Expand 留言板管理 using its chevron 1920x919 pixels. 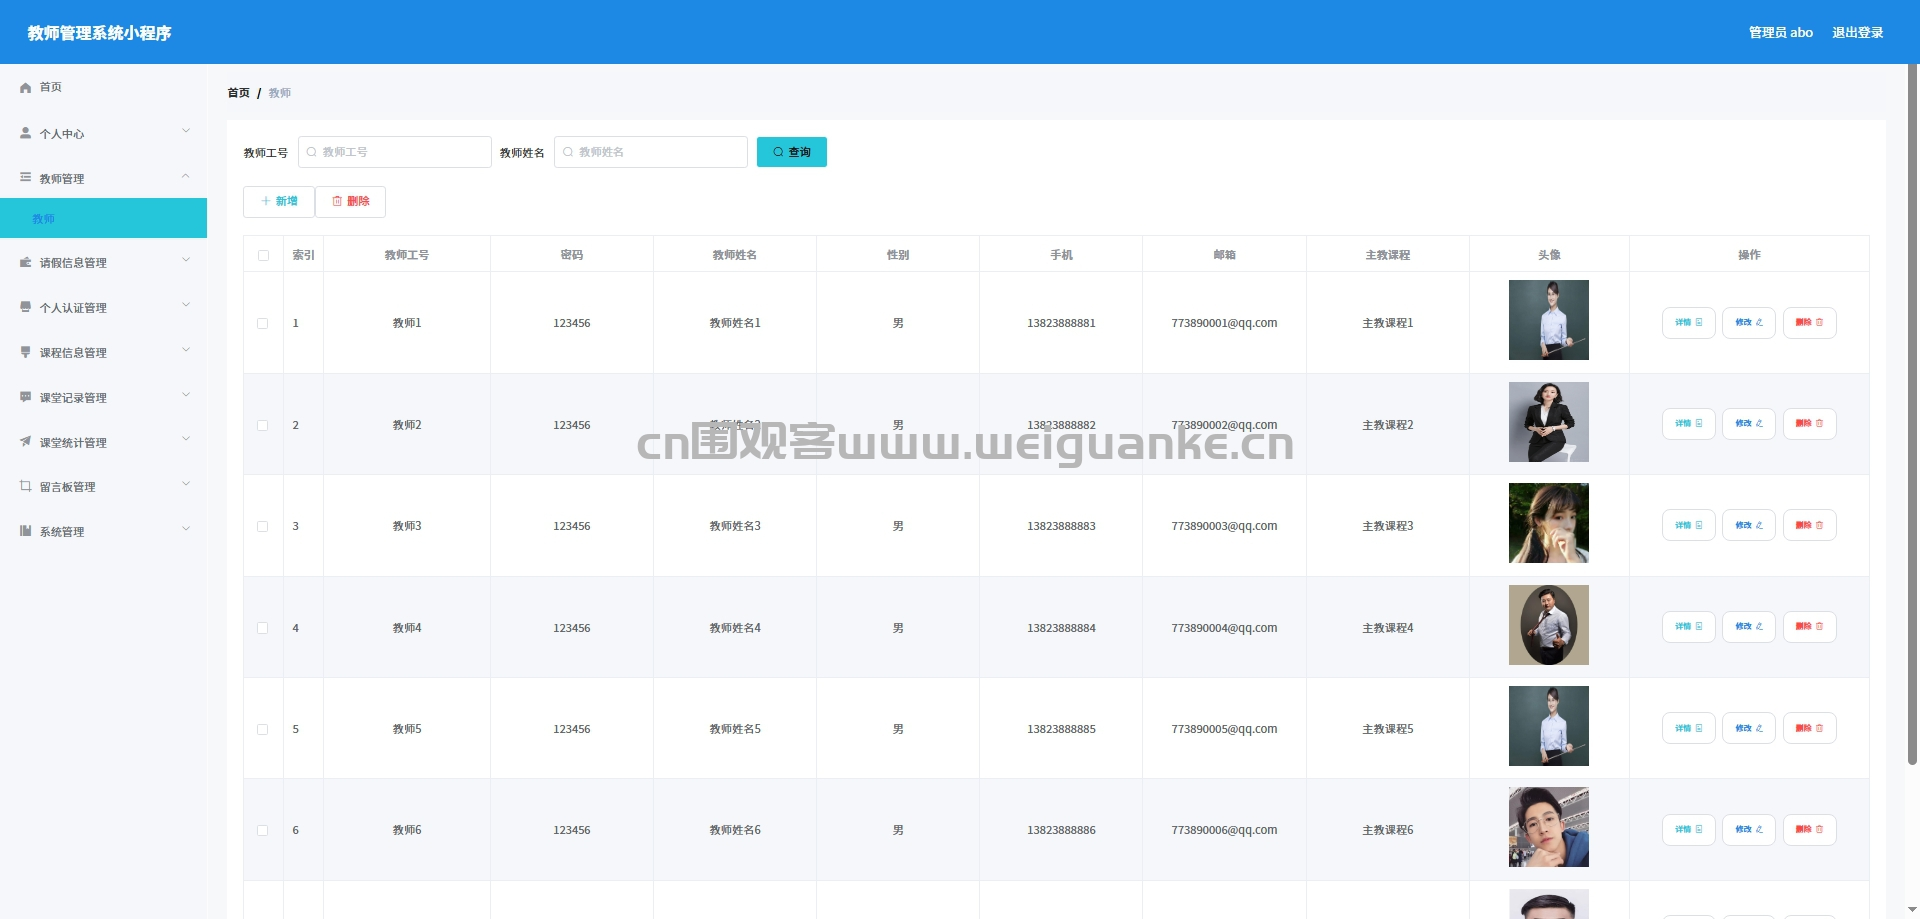[x=186, y=485]
